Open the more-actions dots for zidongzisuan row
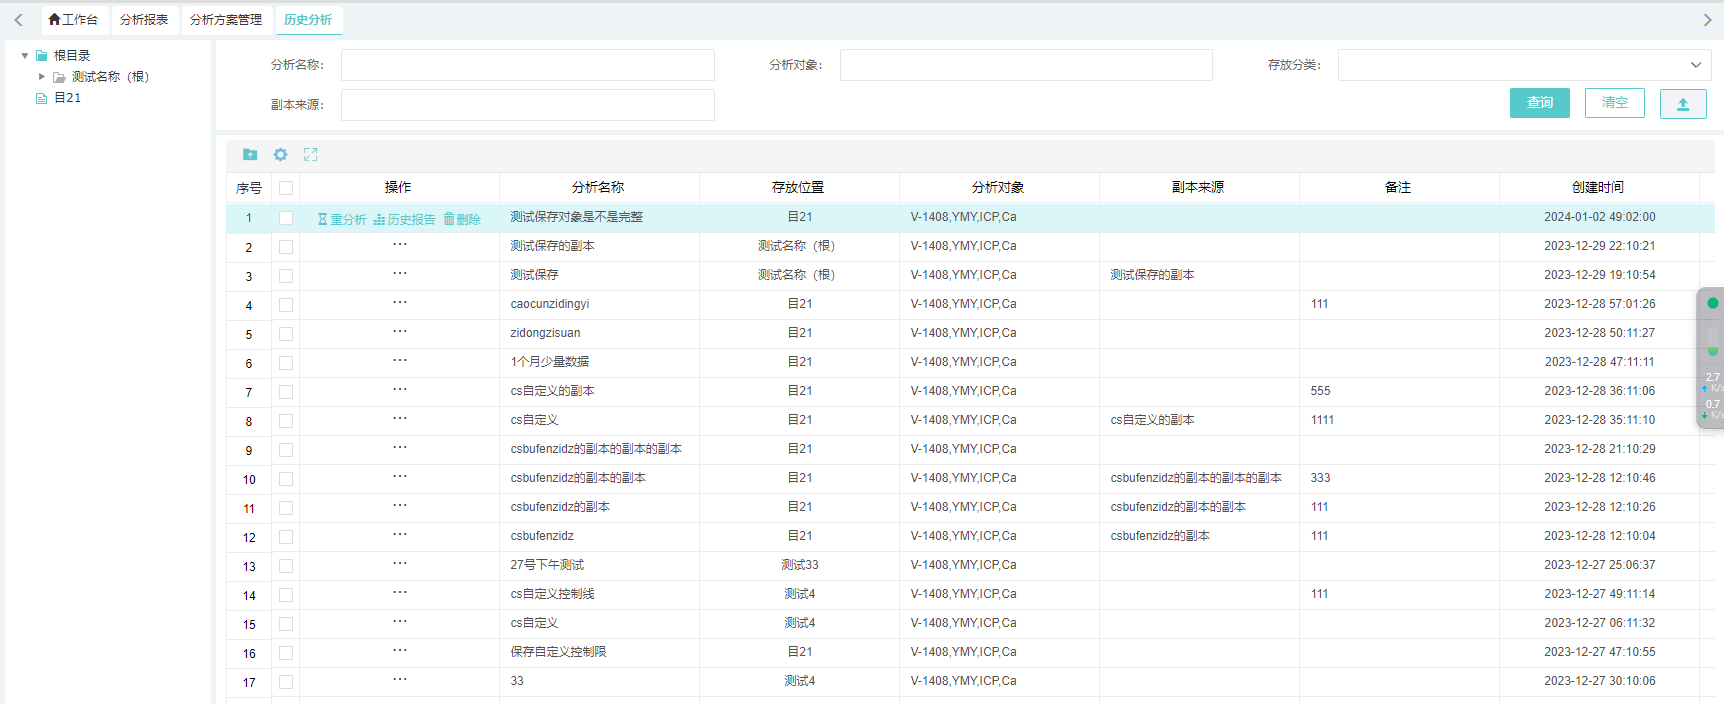The height and width of the screenshot is (704, 1724). click(400, 331)
